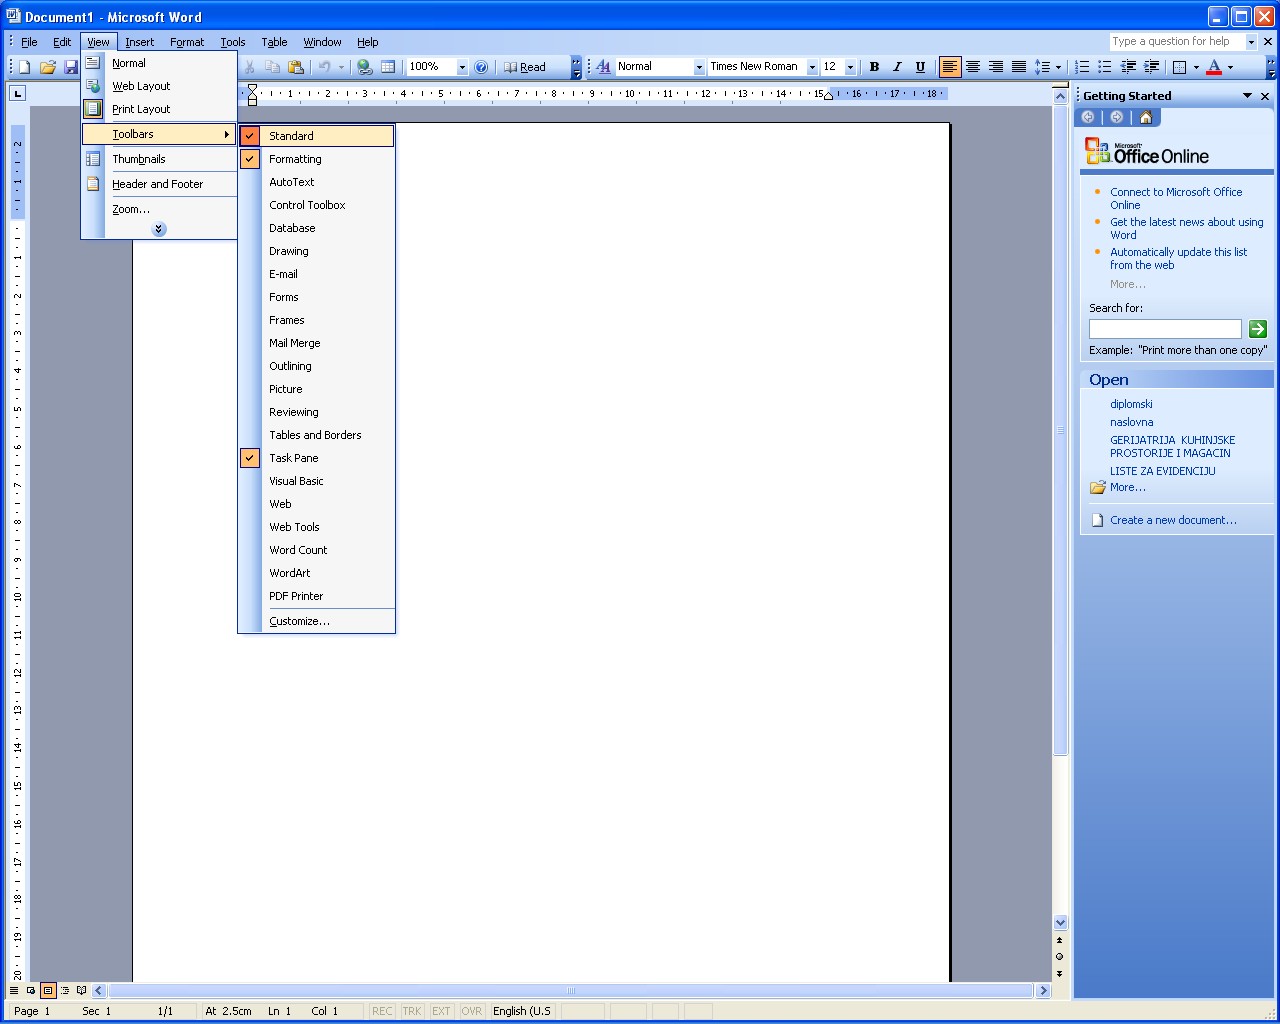Start the Office Online search with green arrow
The image size is (1280, 1024).
click(x=1258, y=329)
